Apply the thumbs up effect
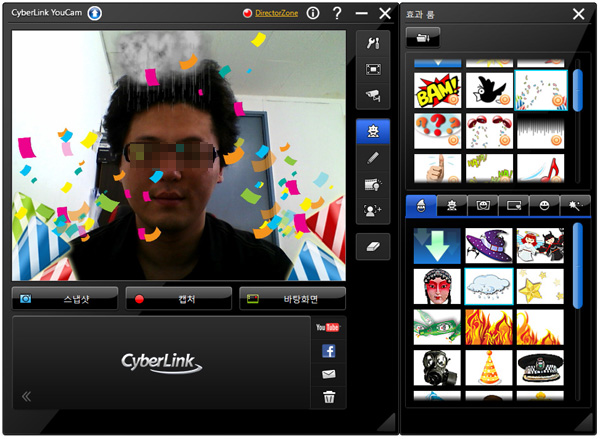Screen dimensions: 600x439 tap(437, 168)
